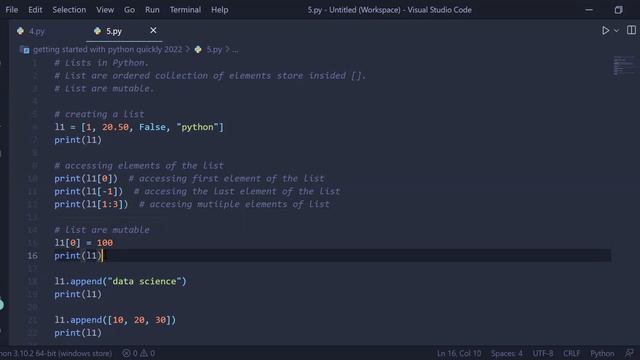Click the comment '# list are mutable'
The image size is (640, 360).
point(102,230)
